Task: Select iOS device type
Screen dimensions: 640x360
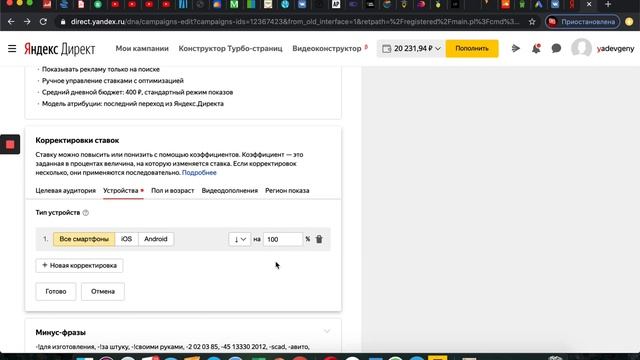Action: [127, 239]
